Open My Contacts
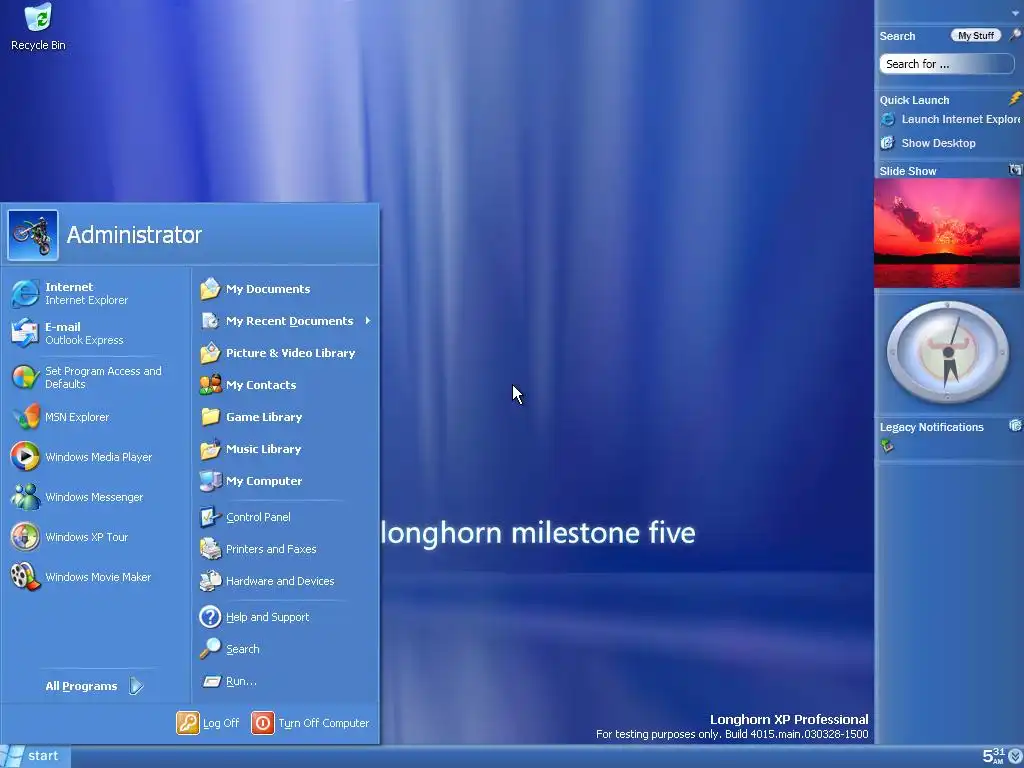Screen dimensions: 1024x768 (248, 385)
